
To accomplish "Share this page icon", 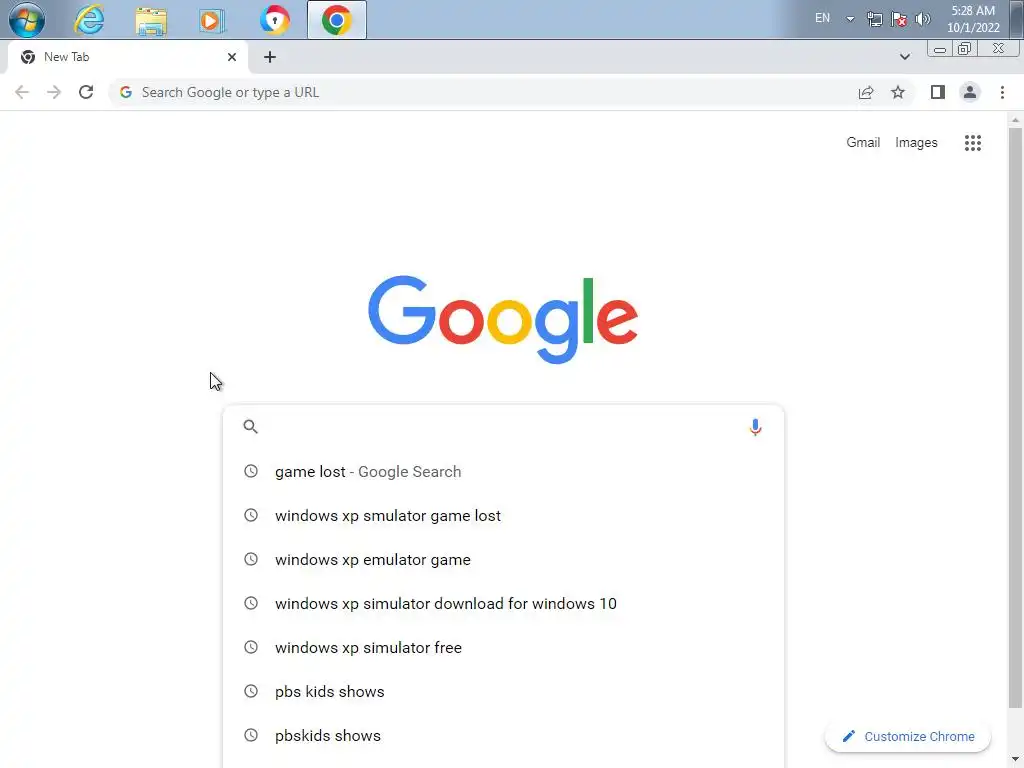I will (x=866, y=92).
